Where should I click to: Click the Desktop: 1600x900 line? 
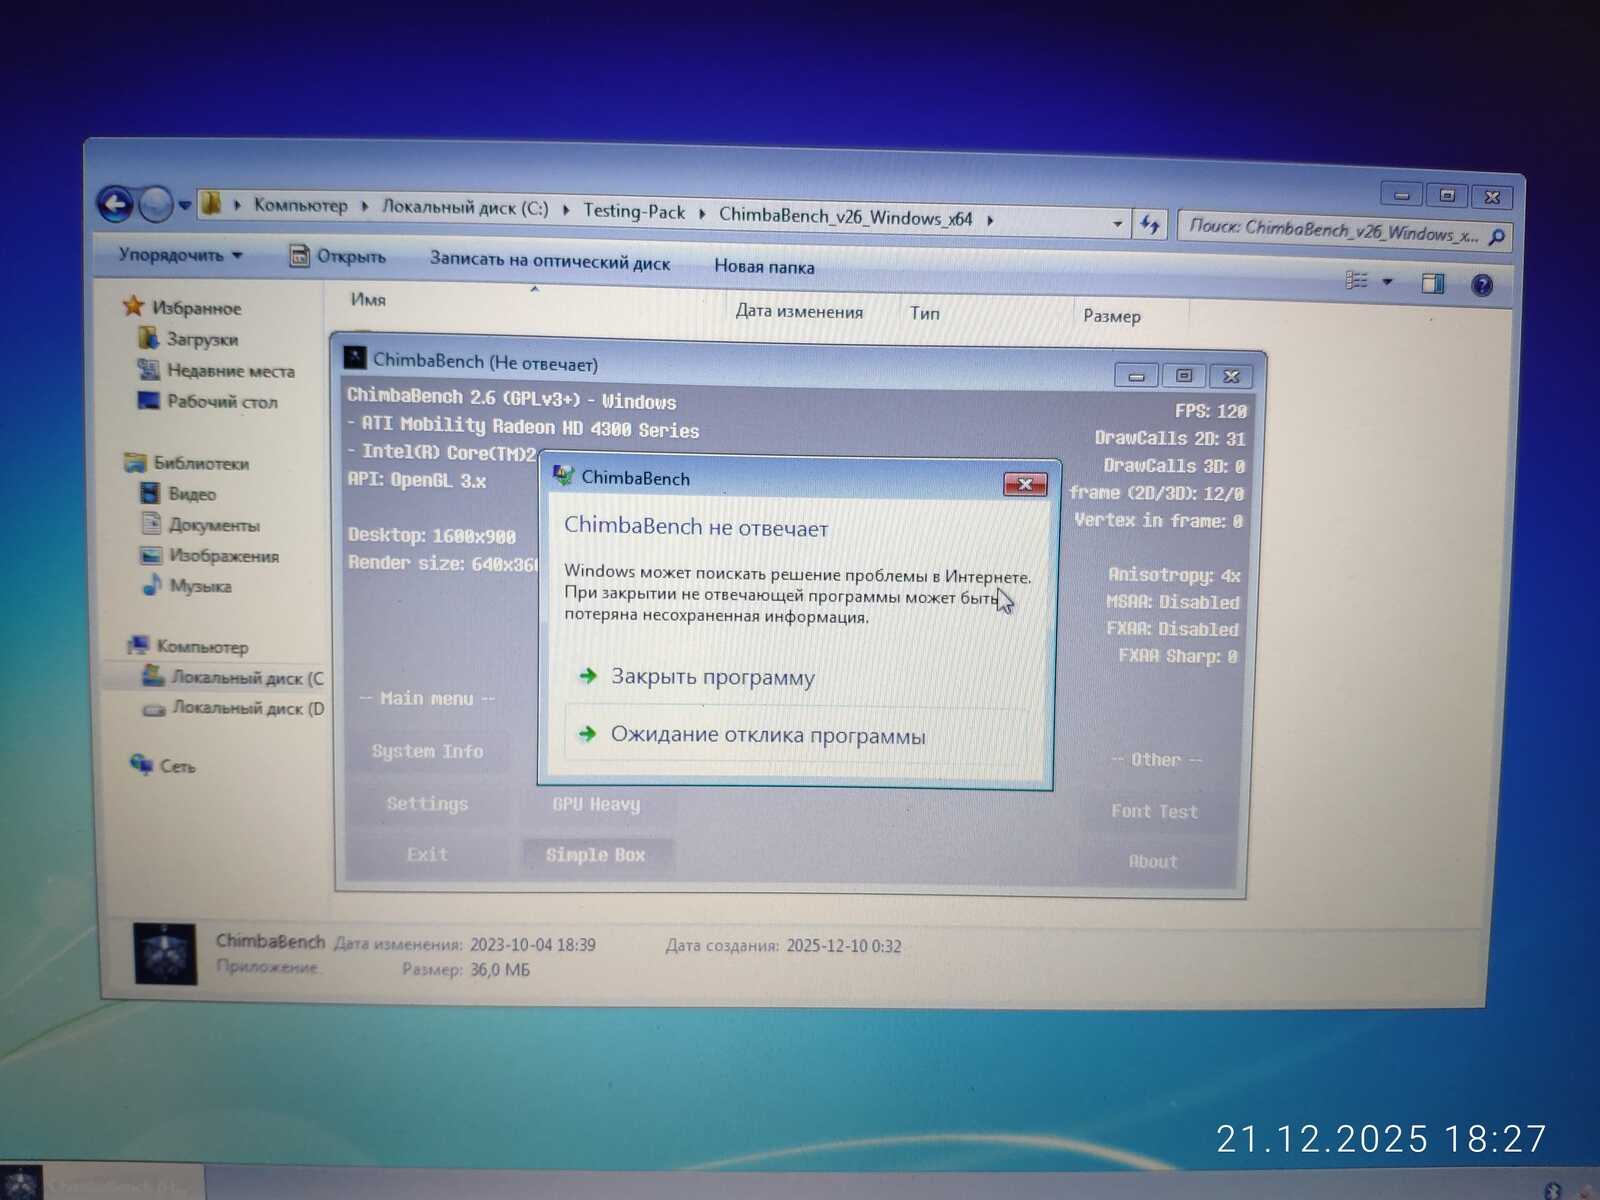pos(432,535)
